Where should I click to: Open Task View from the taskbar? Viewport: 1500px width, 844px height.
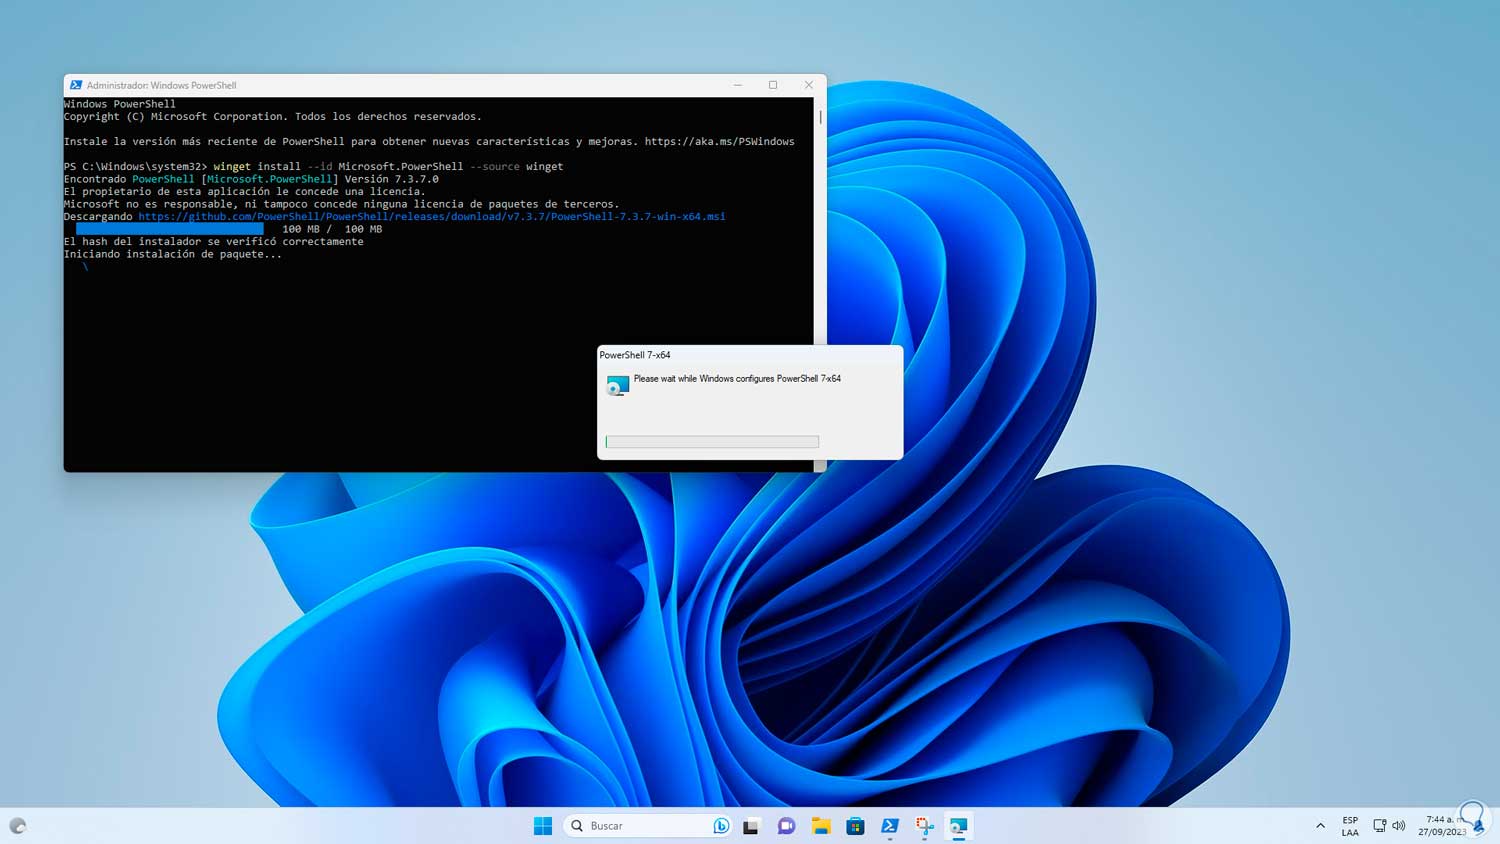point(751,826)
